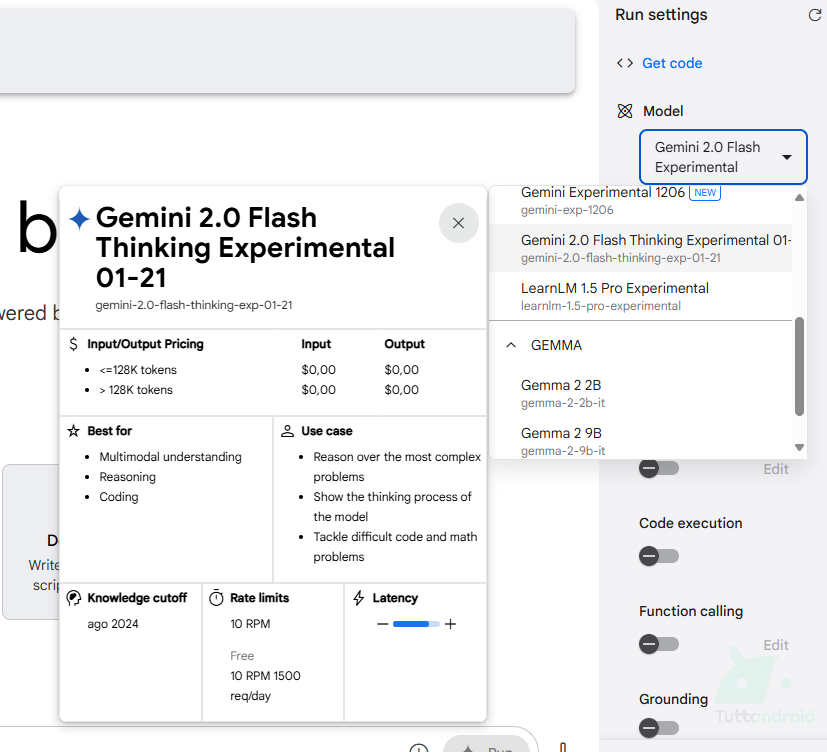The image size is (827, 752).
Task: Click the latency level bar
Action: pos(416,624)
